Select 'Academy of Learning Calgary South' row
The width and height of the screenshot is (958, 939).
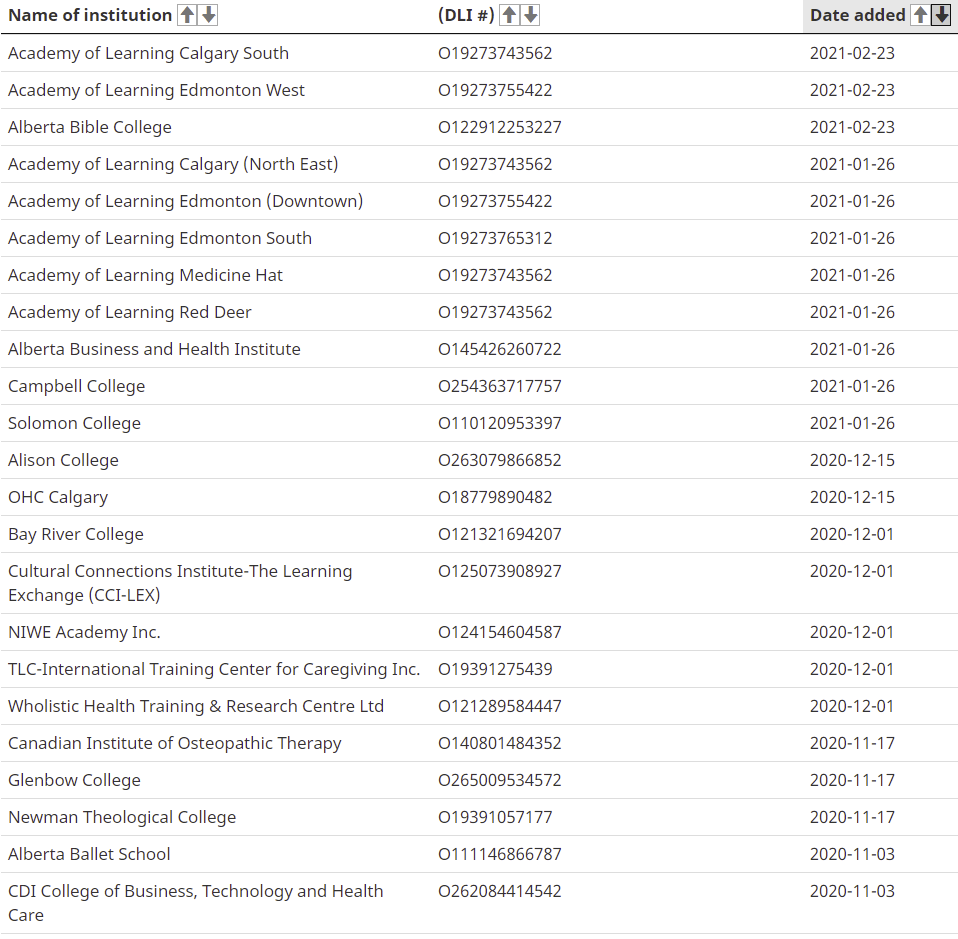479,53
